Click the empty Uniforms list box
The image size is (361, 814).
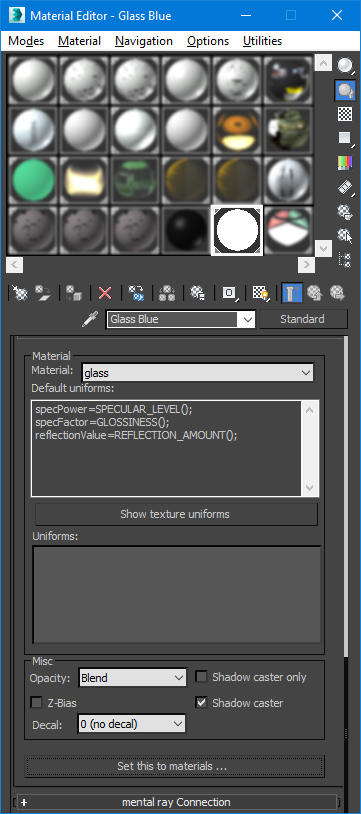coord(177,595)
